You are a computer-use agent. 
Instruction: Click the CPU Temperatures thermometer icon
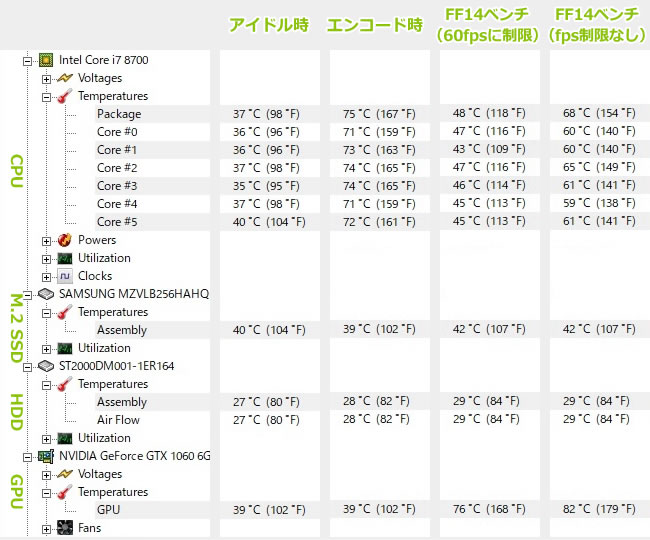tap(65, 96)
